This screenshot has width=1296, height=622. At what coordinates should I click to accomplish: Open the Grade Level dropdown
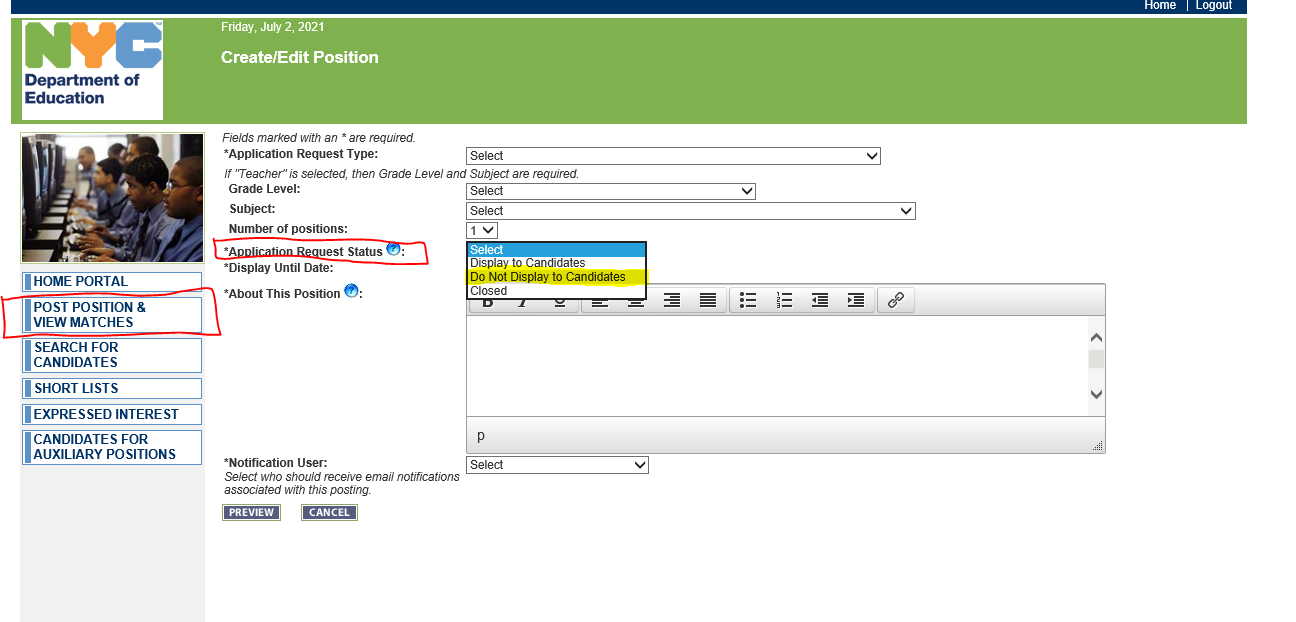pyautogui.click(x=610, y=190)
